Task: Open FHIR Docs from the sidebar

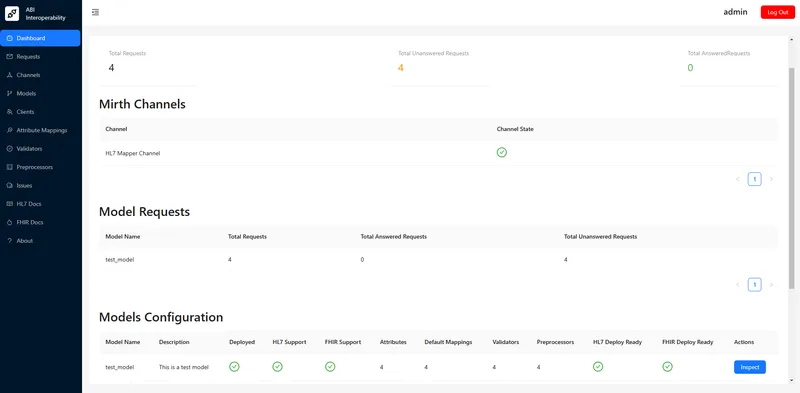Action: (x=40, y=222)
